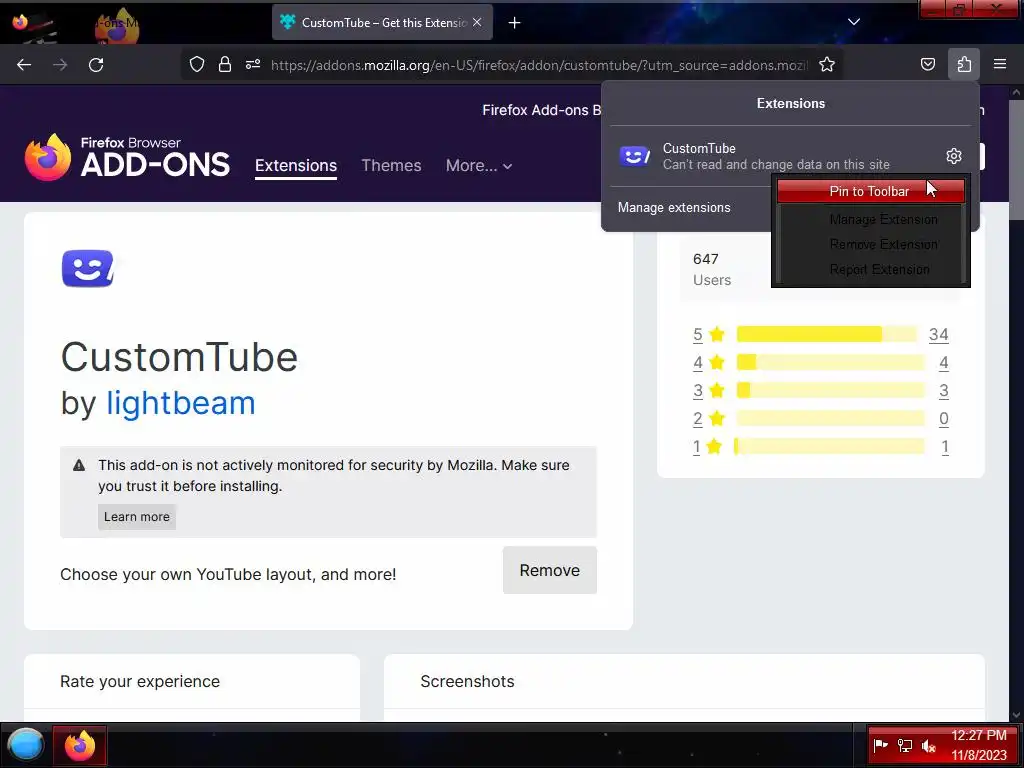Image resolution: width=1024 pixels, height=768 pixels.
Task: Click the 4-star rating progress bar
Action: click(x=830, y=362)
